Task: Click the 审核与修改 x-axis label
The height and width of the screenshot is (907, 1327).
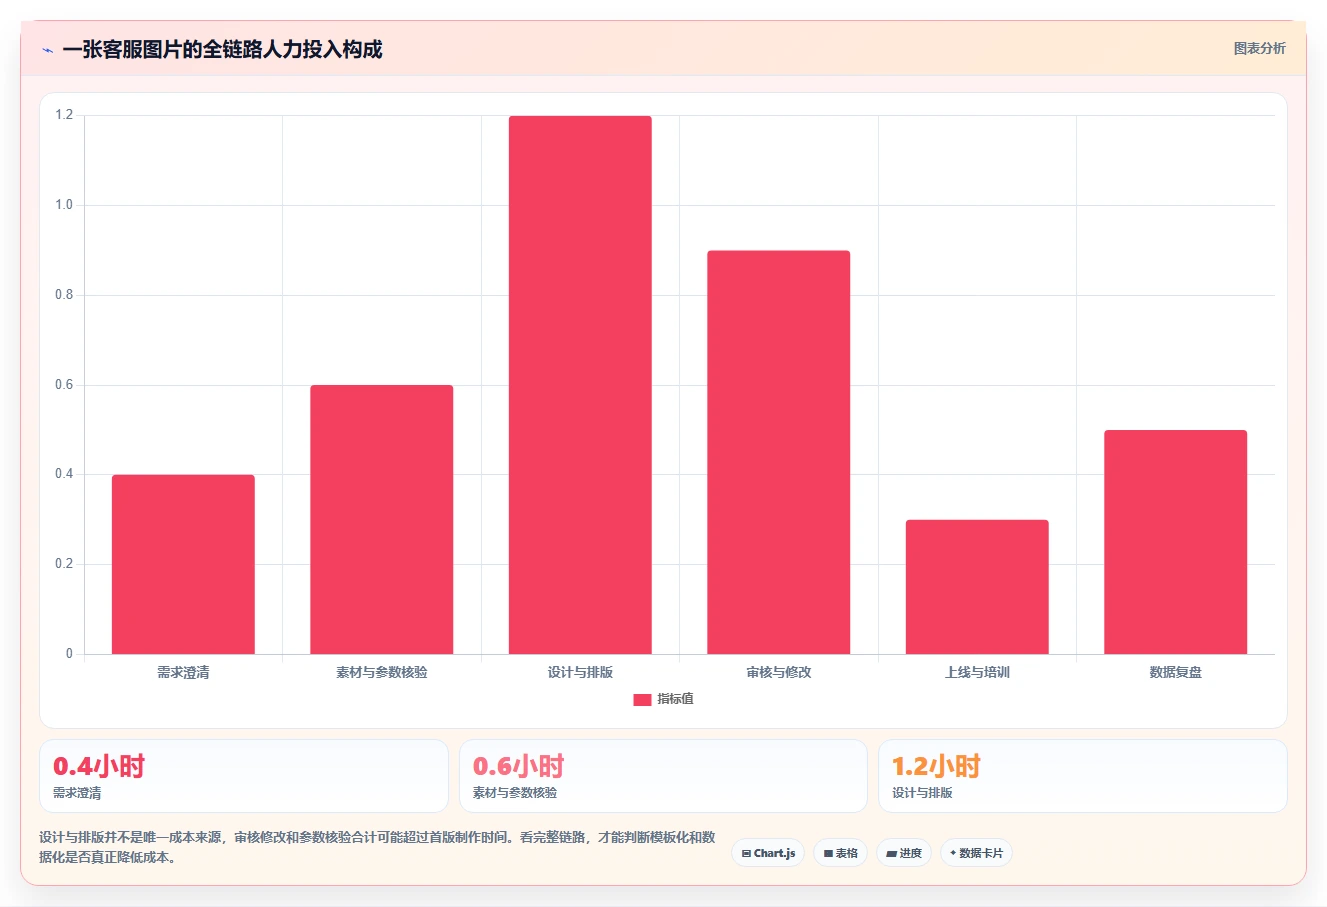Action: tap(779, 673)
